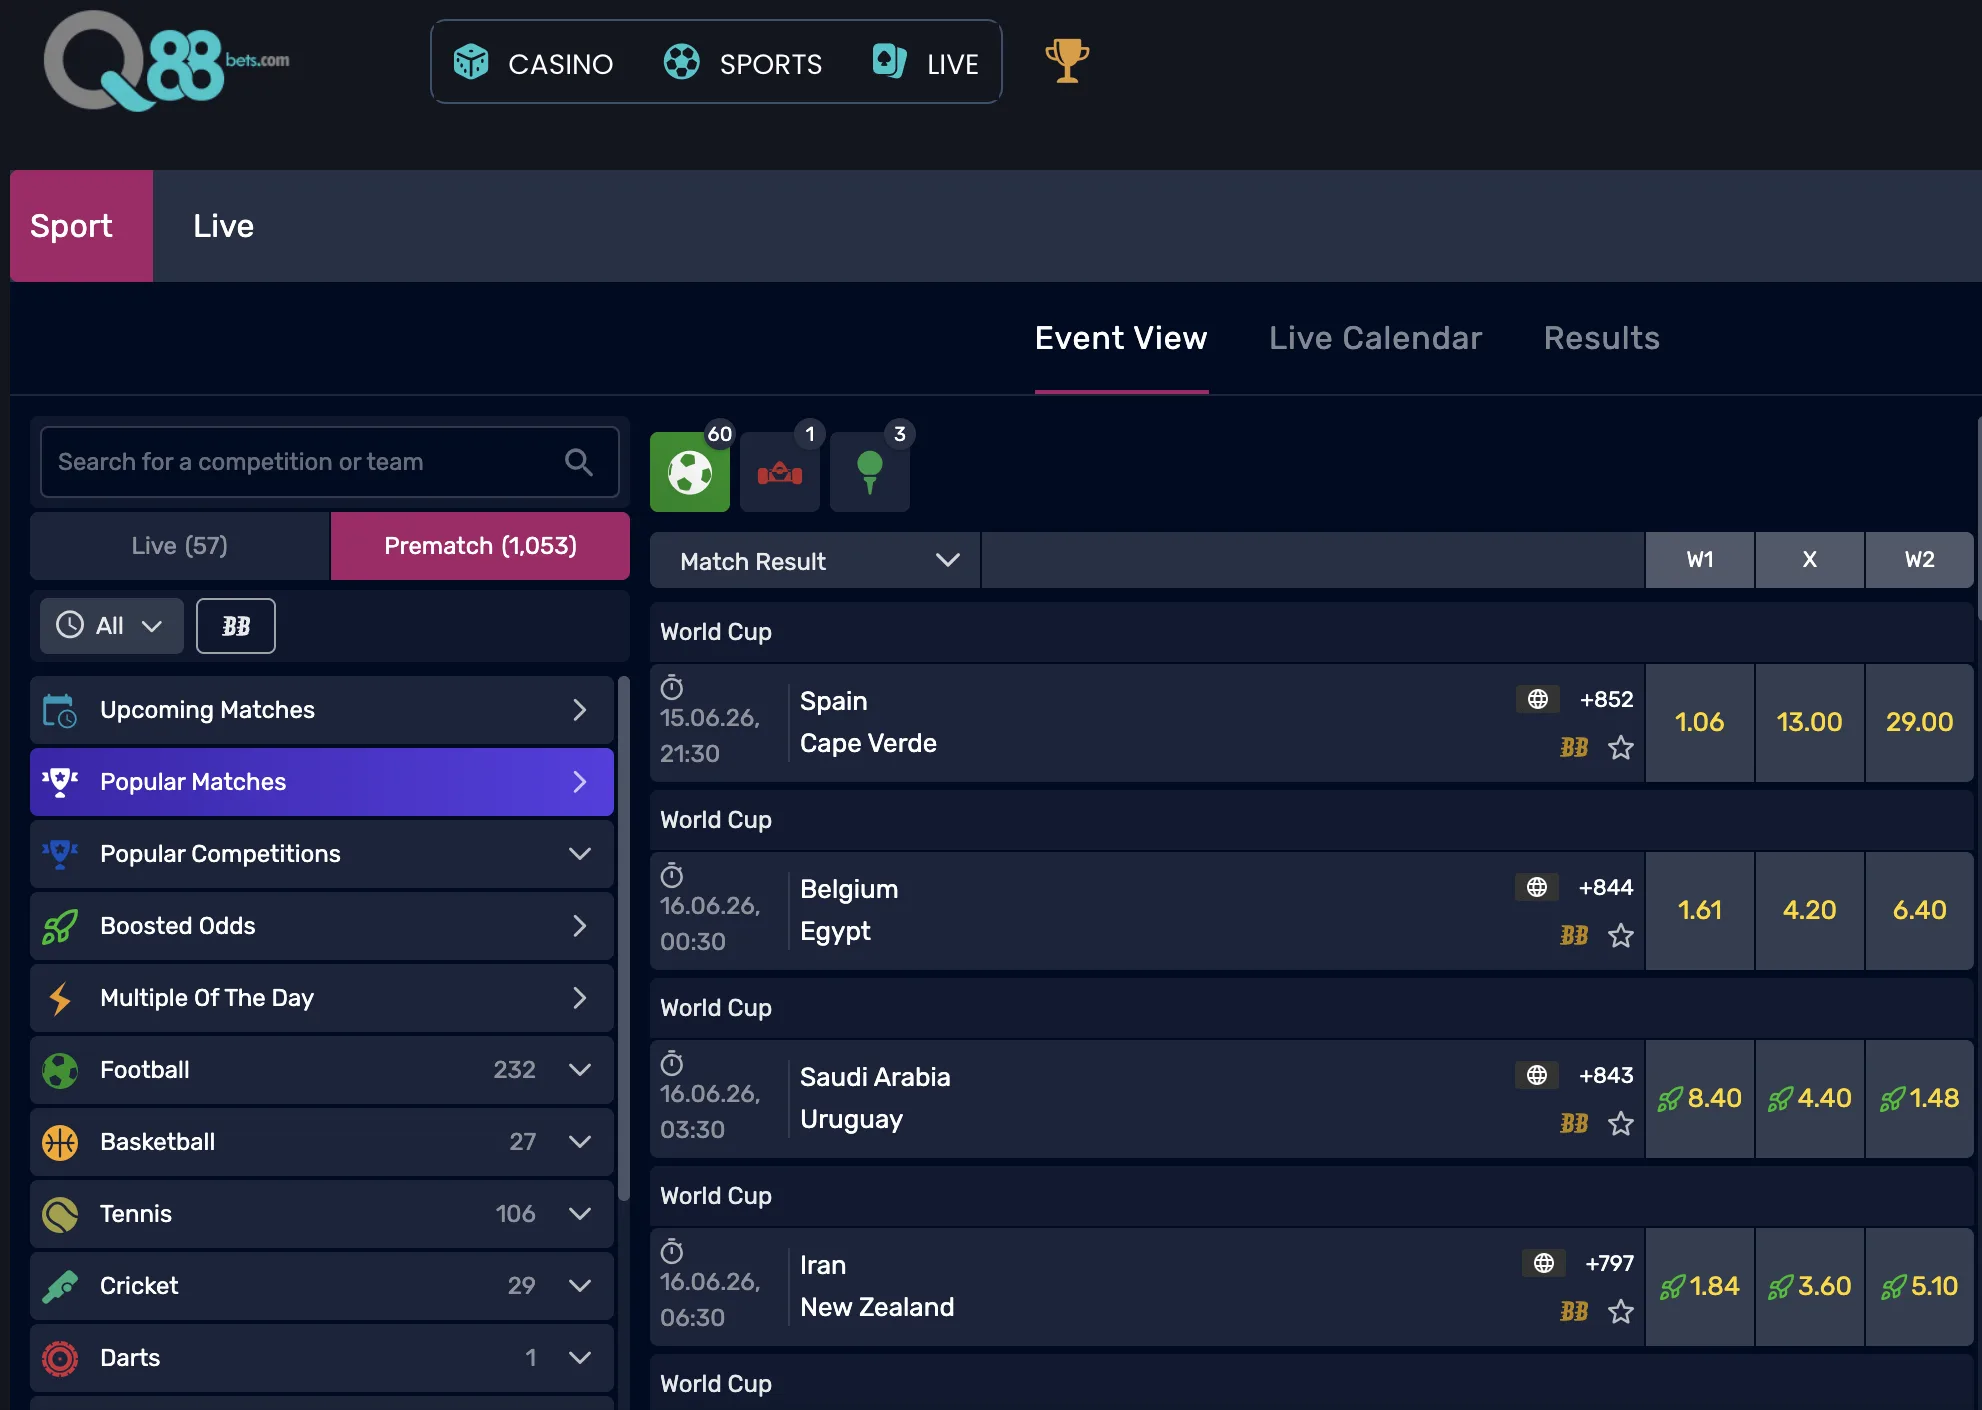
Task: Open the Match Result market dropdown
Action: pos(815,561)
